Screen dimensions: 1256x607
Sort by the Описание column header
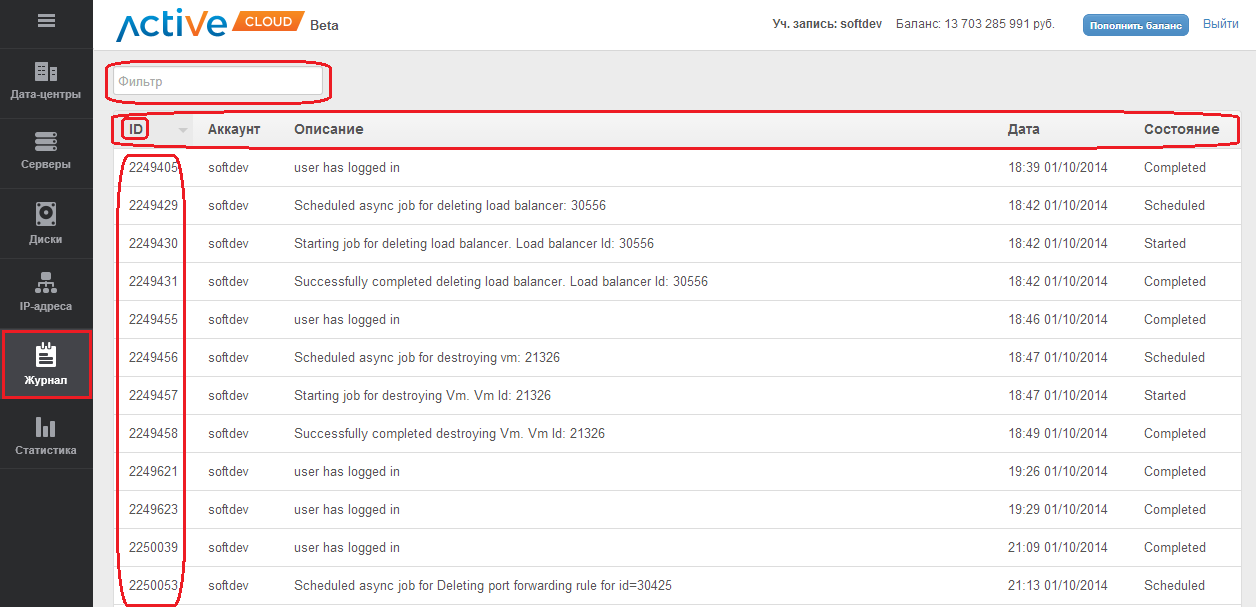[x=328, y=129]
